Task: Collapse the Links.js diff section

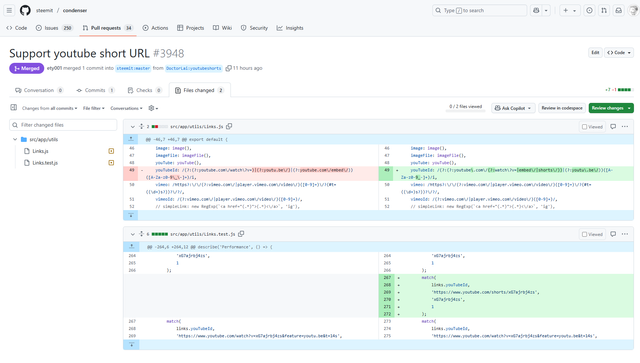Action: click(132, 127)
